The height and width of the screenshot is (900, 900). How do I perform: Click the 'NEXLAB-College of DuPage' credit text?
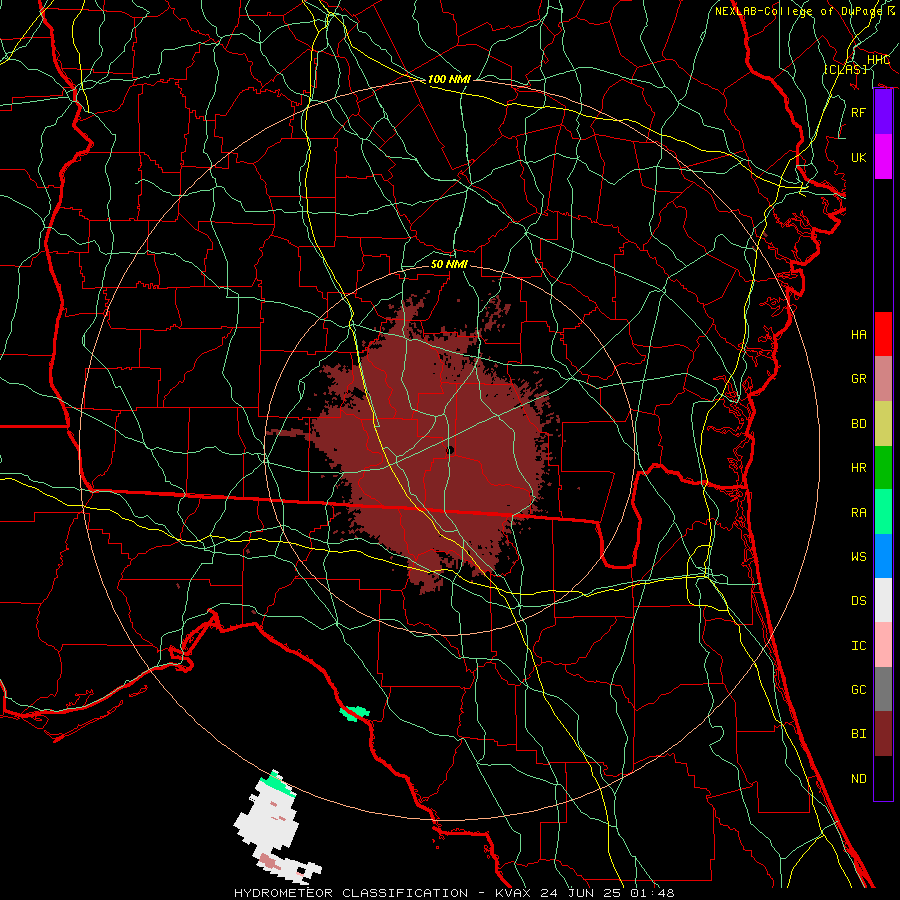[798, 11]
